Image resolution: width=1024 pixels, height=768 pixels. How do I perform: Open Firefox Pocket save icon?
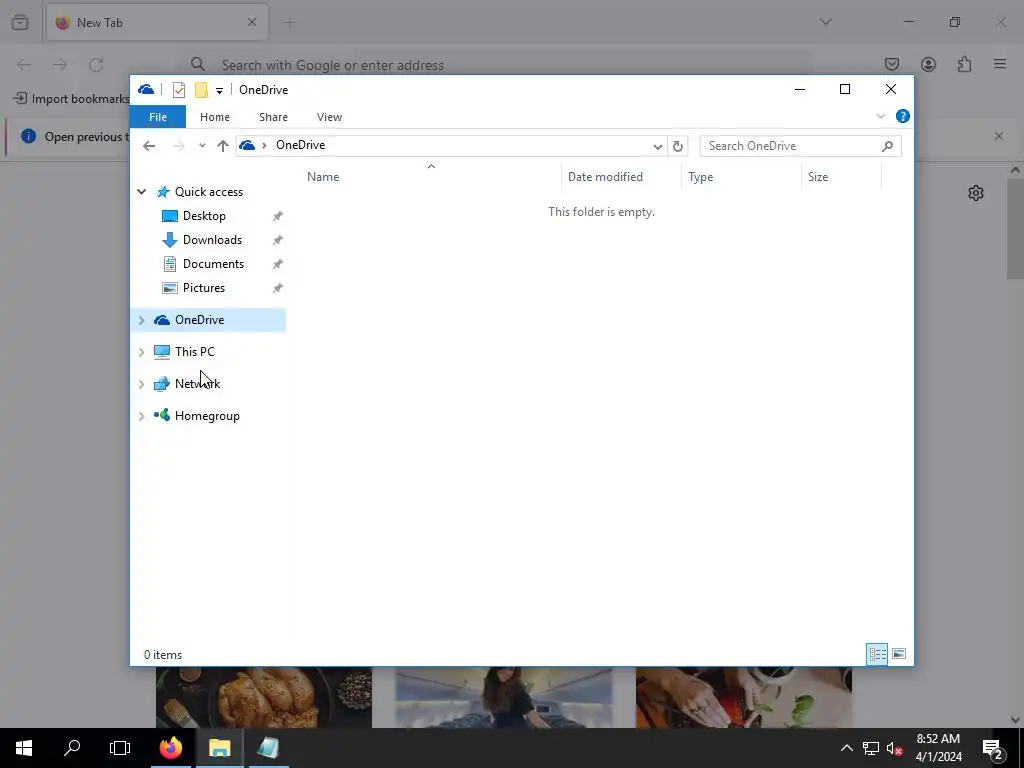coord(891,64)
